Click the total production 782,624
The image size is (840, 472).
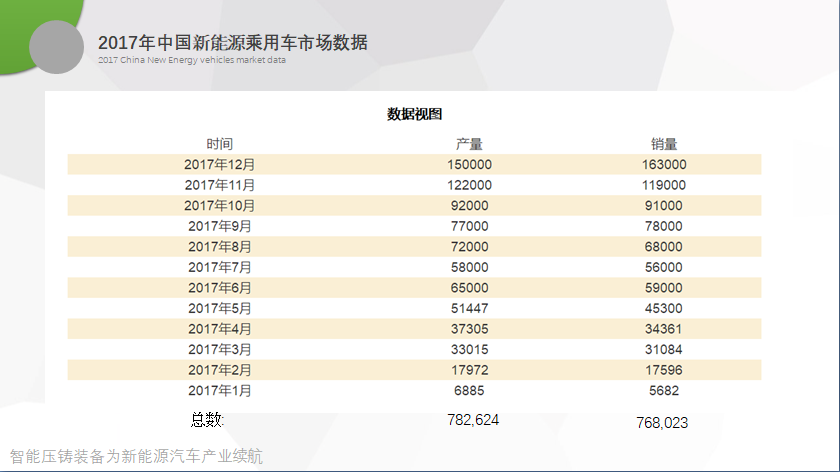(x=473, y=420)
